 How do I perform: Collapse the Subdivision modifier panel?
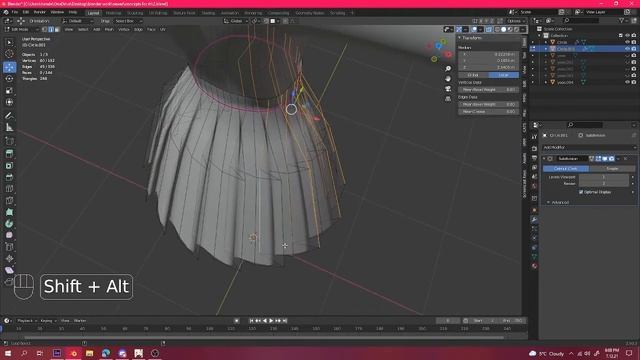click(x=544, y=158)
